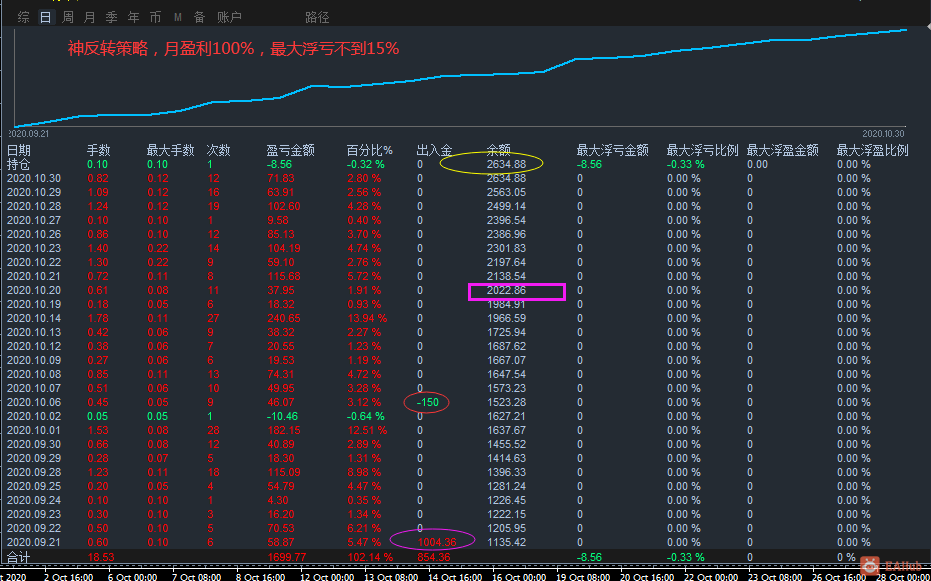Open the 账户 account tab
Image resolution: width=931 pixels, height=581 pixels.
(229, 17)
